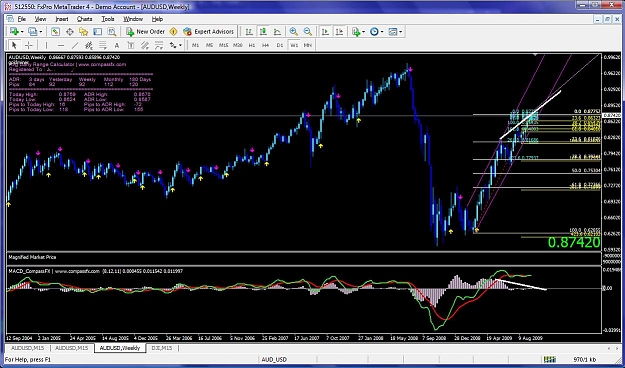Expand the New Chart dropdown arrow
Image resolution: width=625 pixels, height=368 pixels.
[x=21, y=31]
